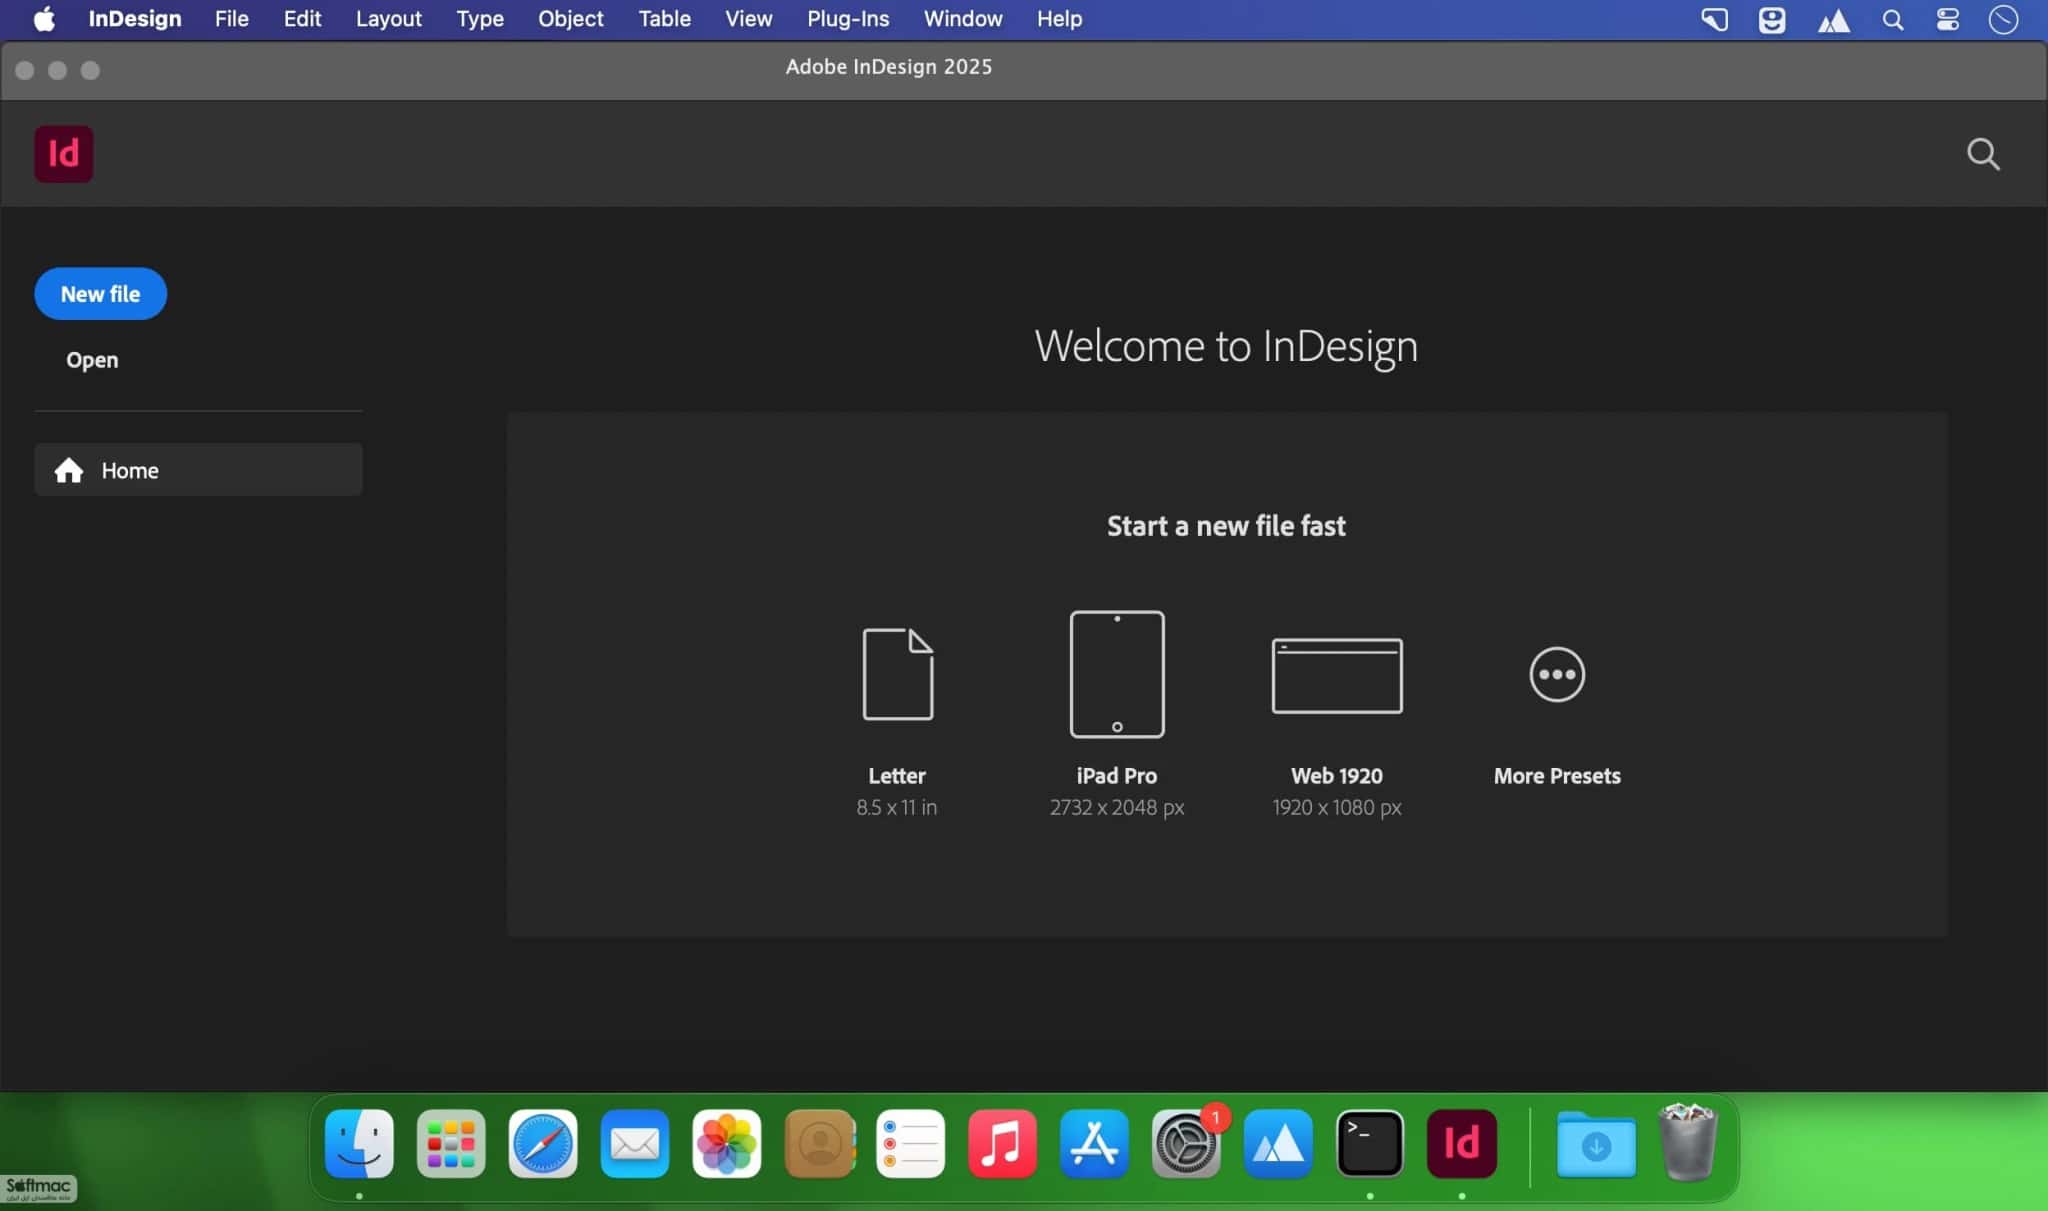Open the Plug-Ins menu
Image resolution: width=2048 pixels, height=1211 pixels.
coord(848,19)
